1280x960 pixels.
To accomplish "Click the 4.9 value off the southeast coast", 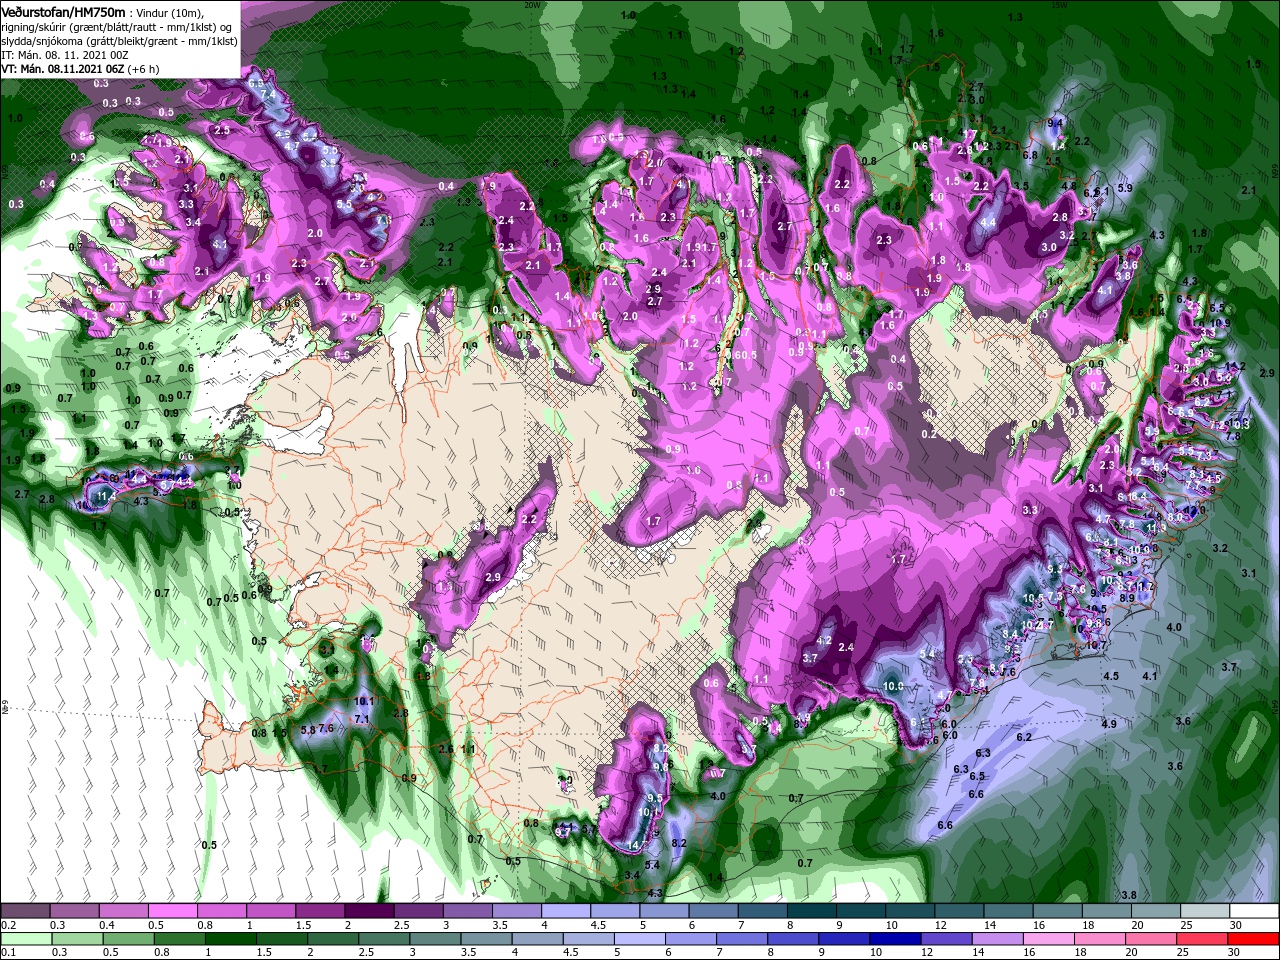I will 1109,723.
